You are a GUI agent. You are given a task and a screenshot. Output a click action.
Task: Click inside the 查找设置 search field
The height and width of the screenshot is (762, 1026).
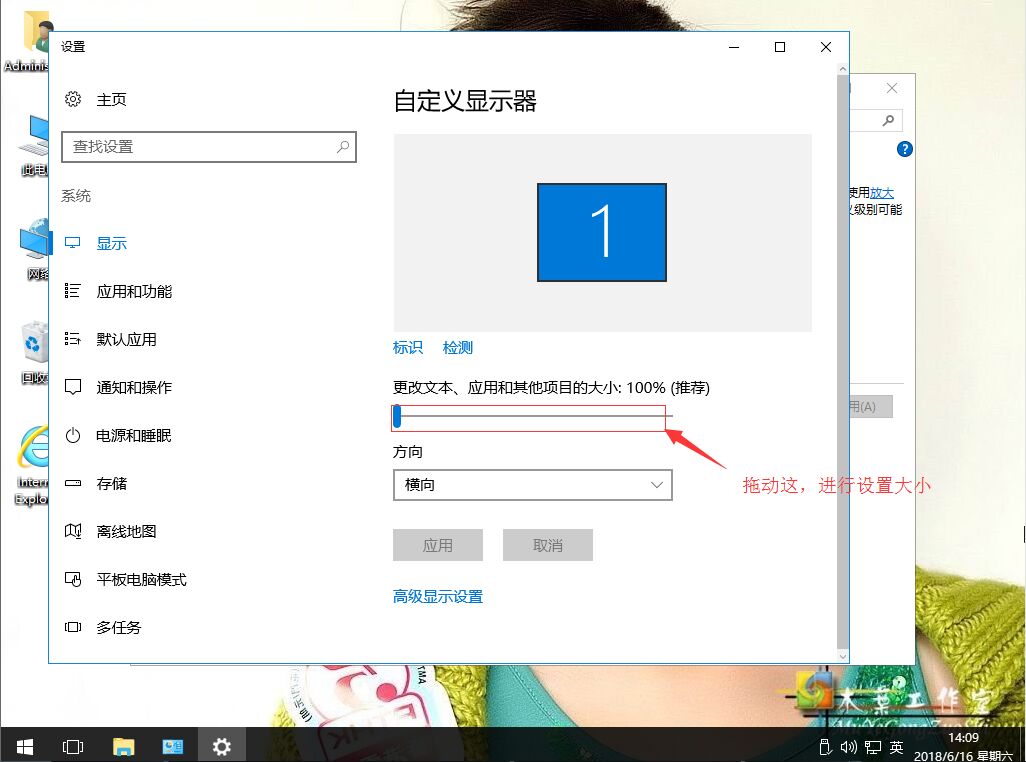pos(209,147)
